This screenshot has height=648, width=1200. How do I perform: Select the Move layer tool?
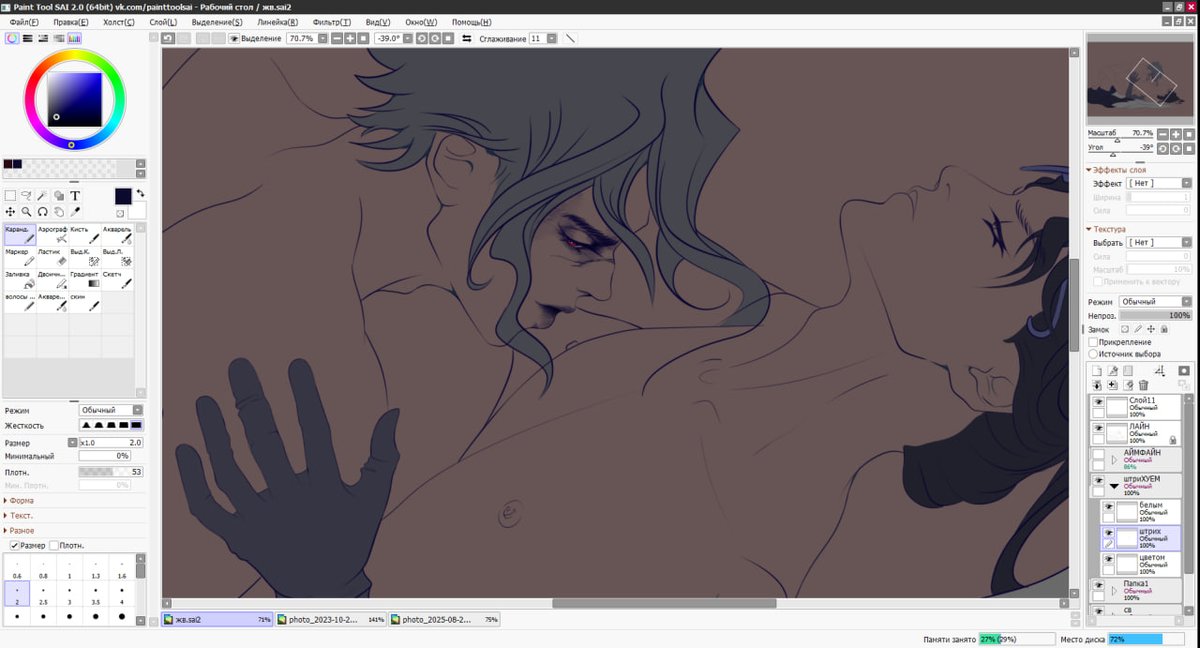click(10, 212)
